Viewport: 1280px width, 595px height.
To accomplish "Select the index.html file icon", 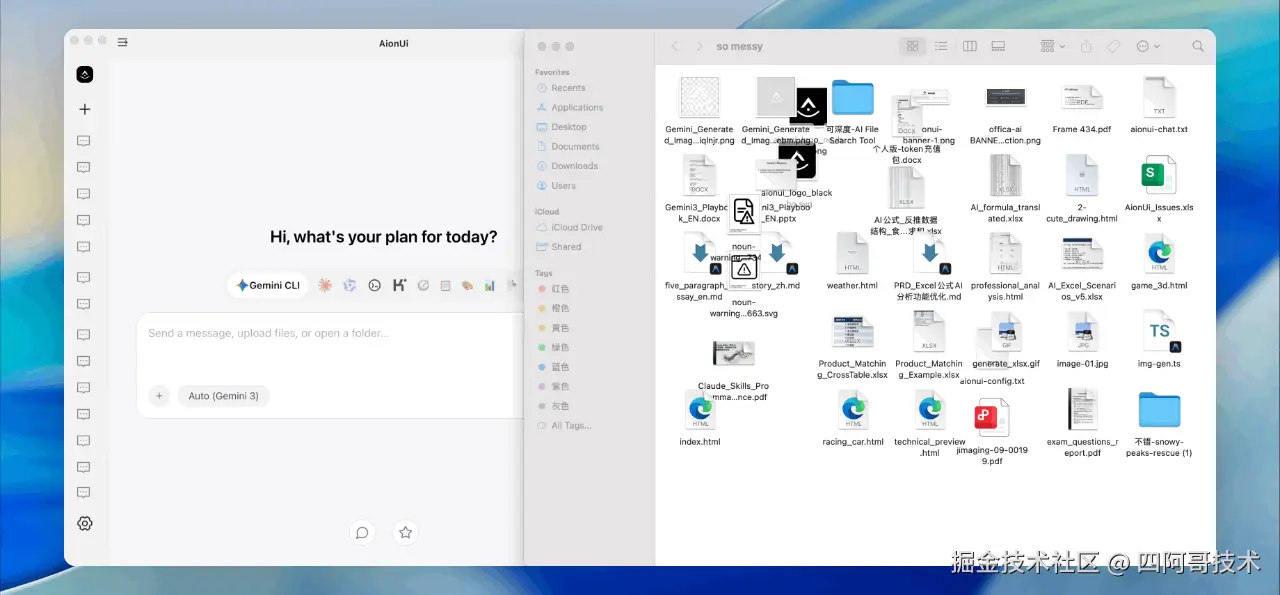I will pos(699,410).
